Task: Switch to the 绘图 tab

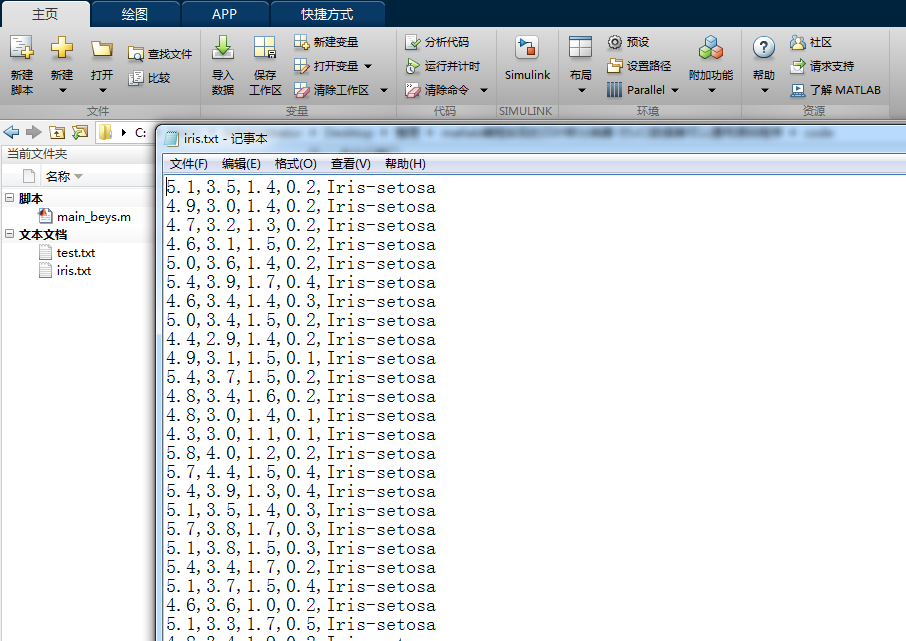Action: [x=135, y=14]
